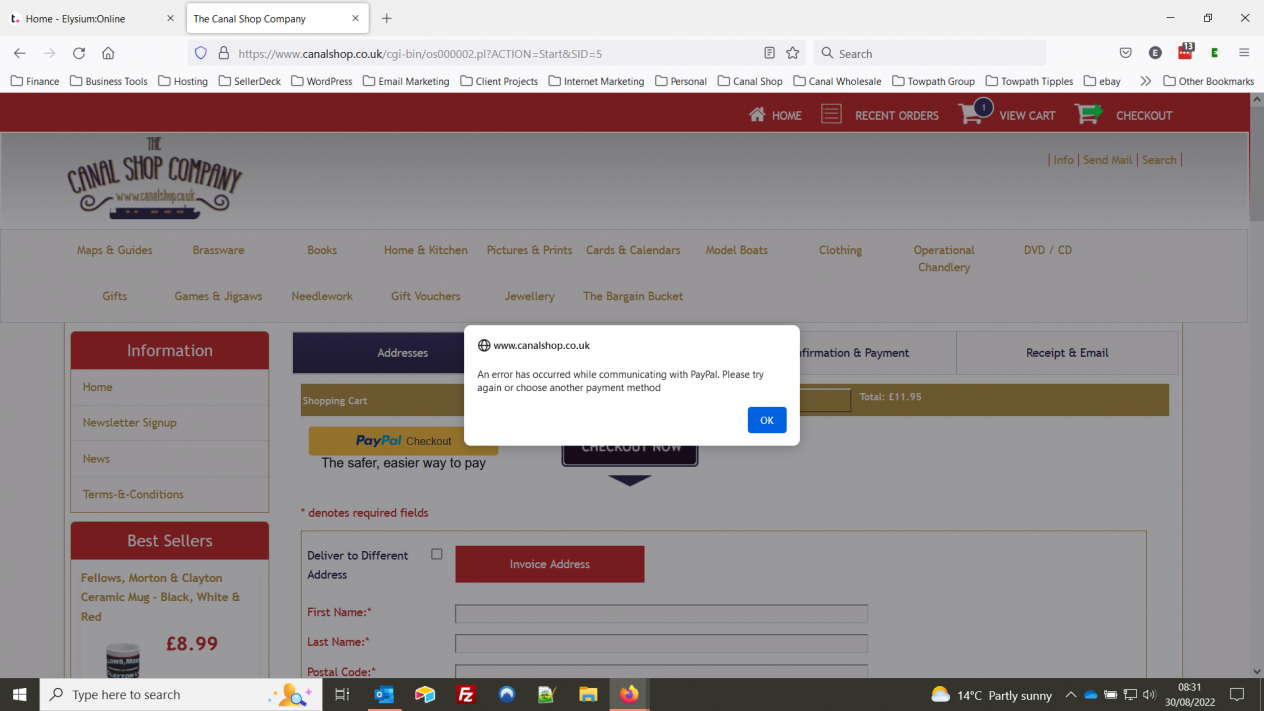
Task: Click the Checkout cart icon in header
Action: click(1088, 114)
